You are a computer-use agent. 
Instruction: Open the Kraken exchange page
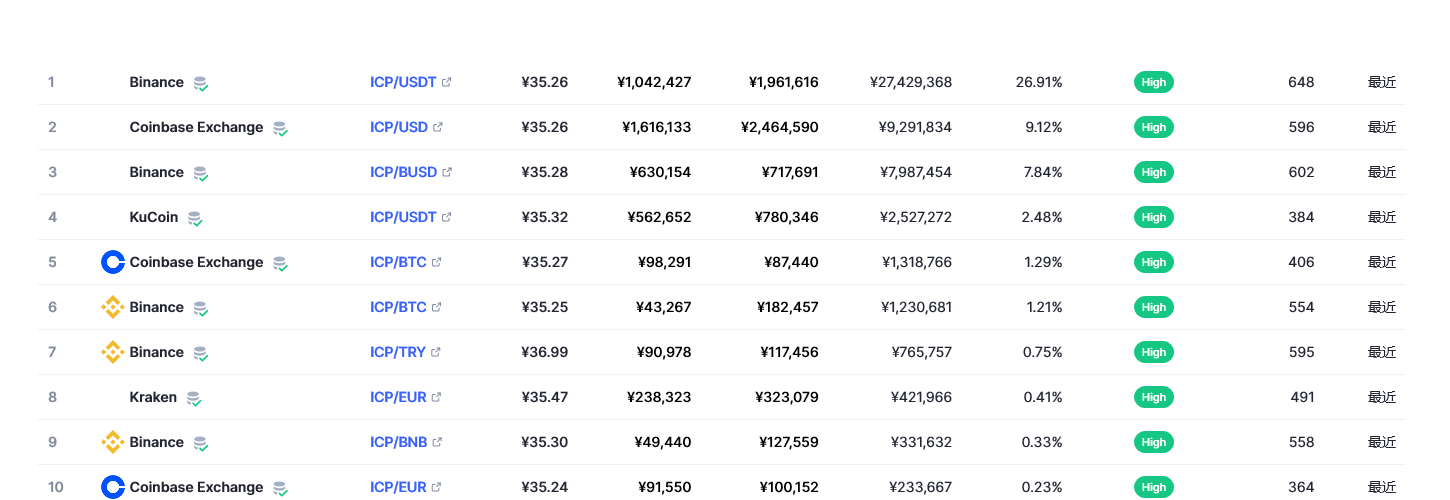153,397
